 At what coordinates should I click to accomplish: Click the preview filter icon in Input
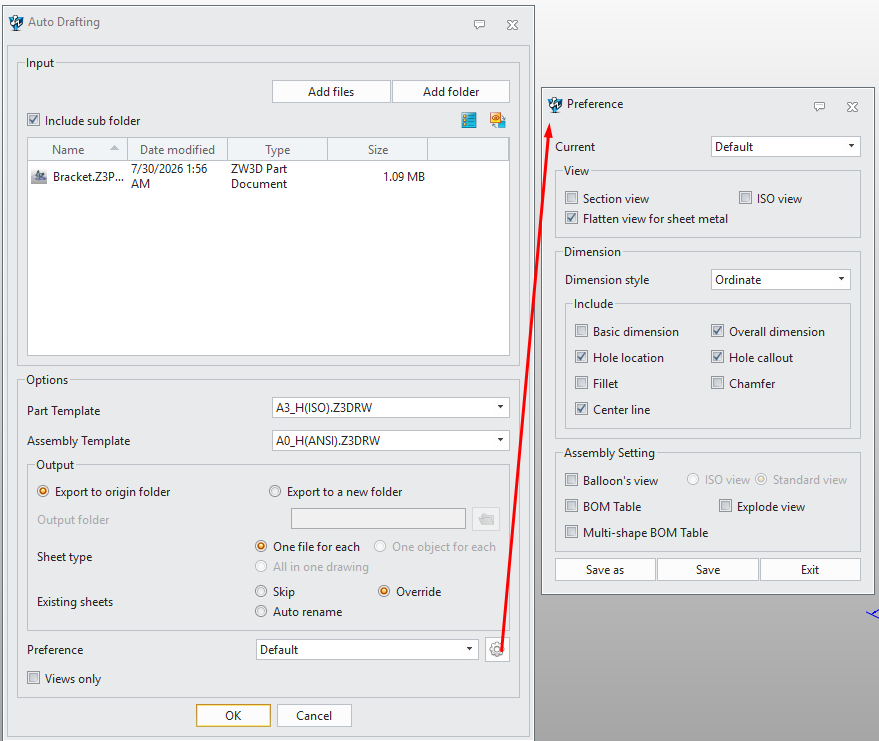[497, 120]
